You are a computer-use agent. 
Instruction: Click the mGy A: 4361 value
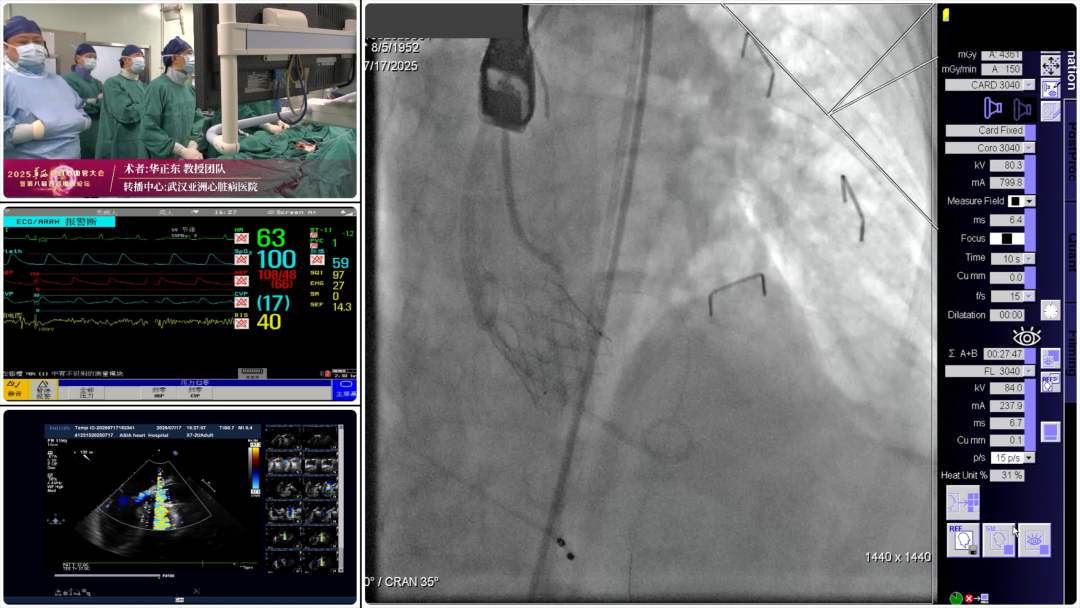point(1001,54)
